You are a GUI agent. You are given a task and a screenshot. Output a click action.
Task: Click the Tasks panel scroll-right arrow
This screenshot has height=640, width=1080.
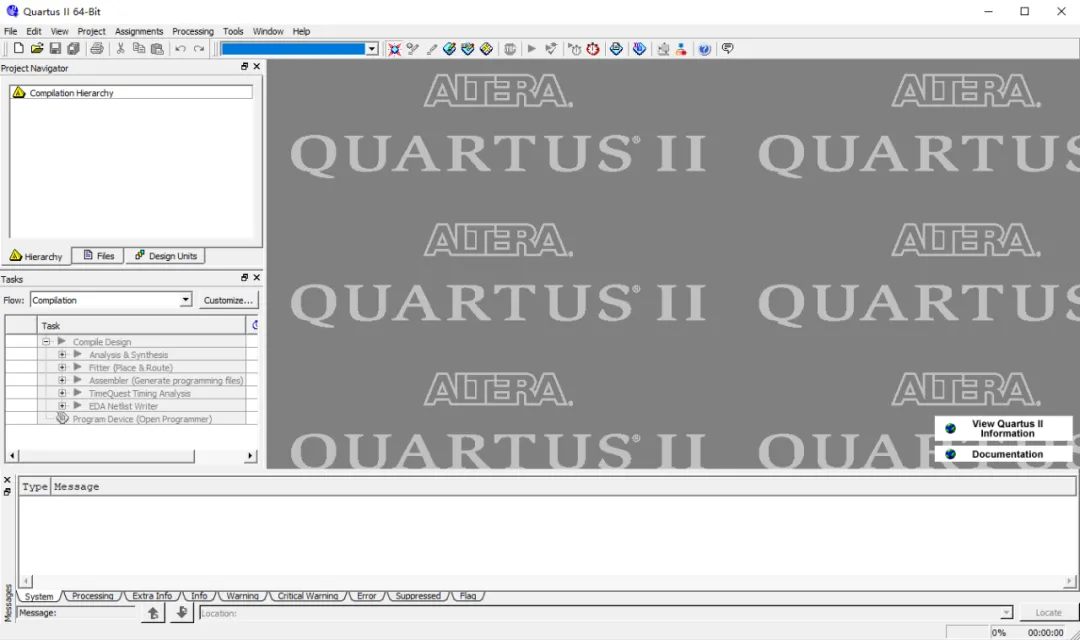[250, 456]
